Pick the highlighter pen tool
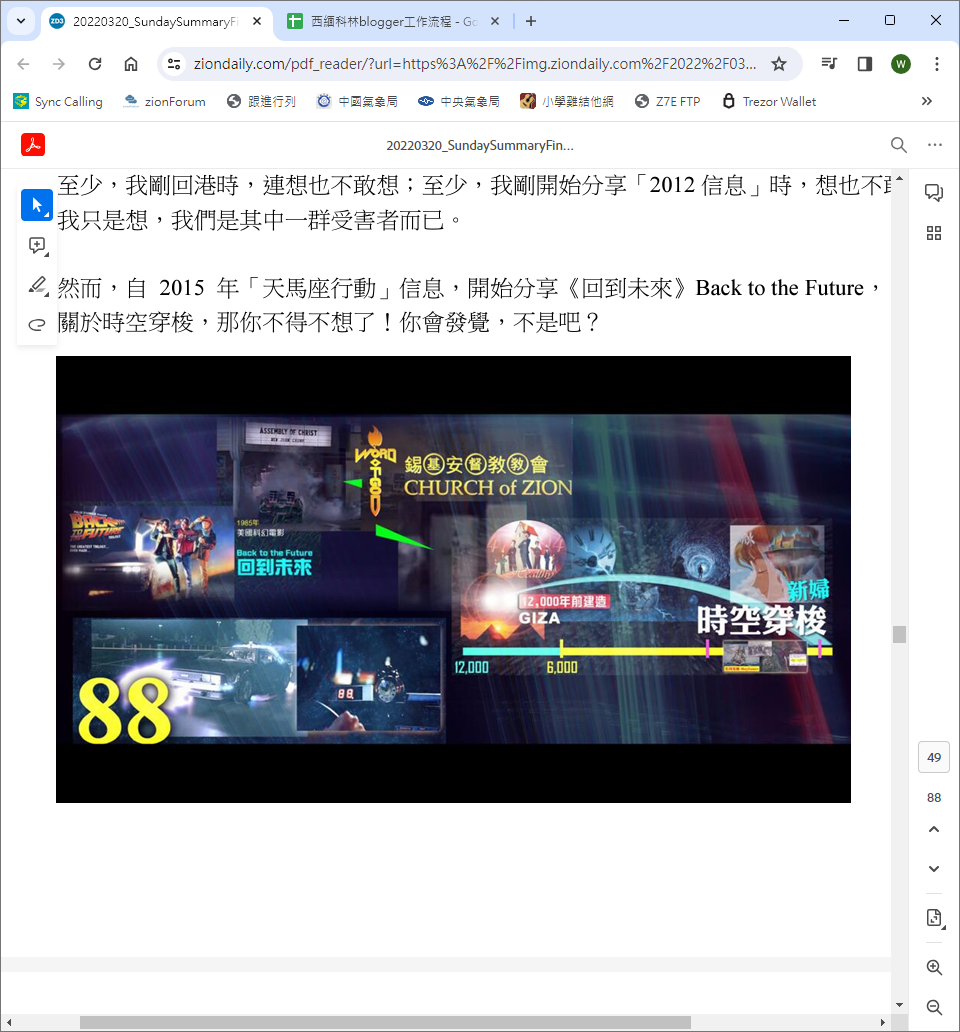 coord(38,286)
